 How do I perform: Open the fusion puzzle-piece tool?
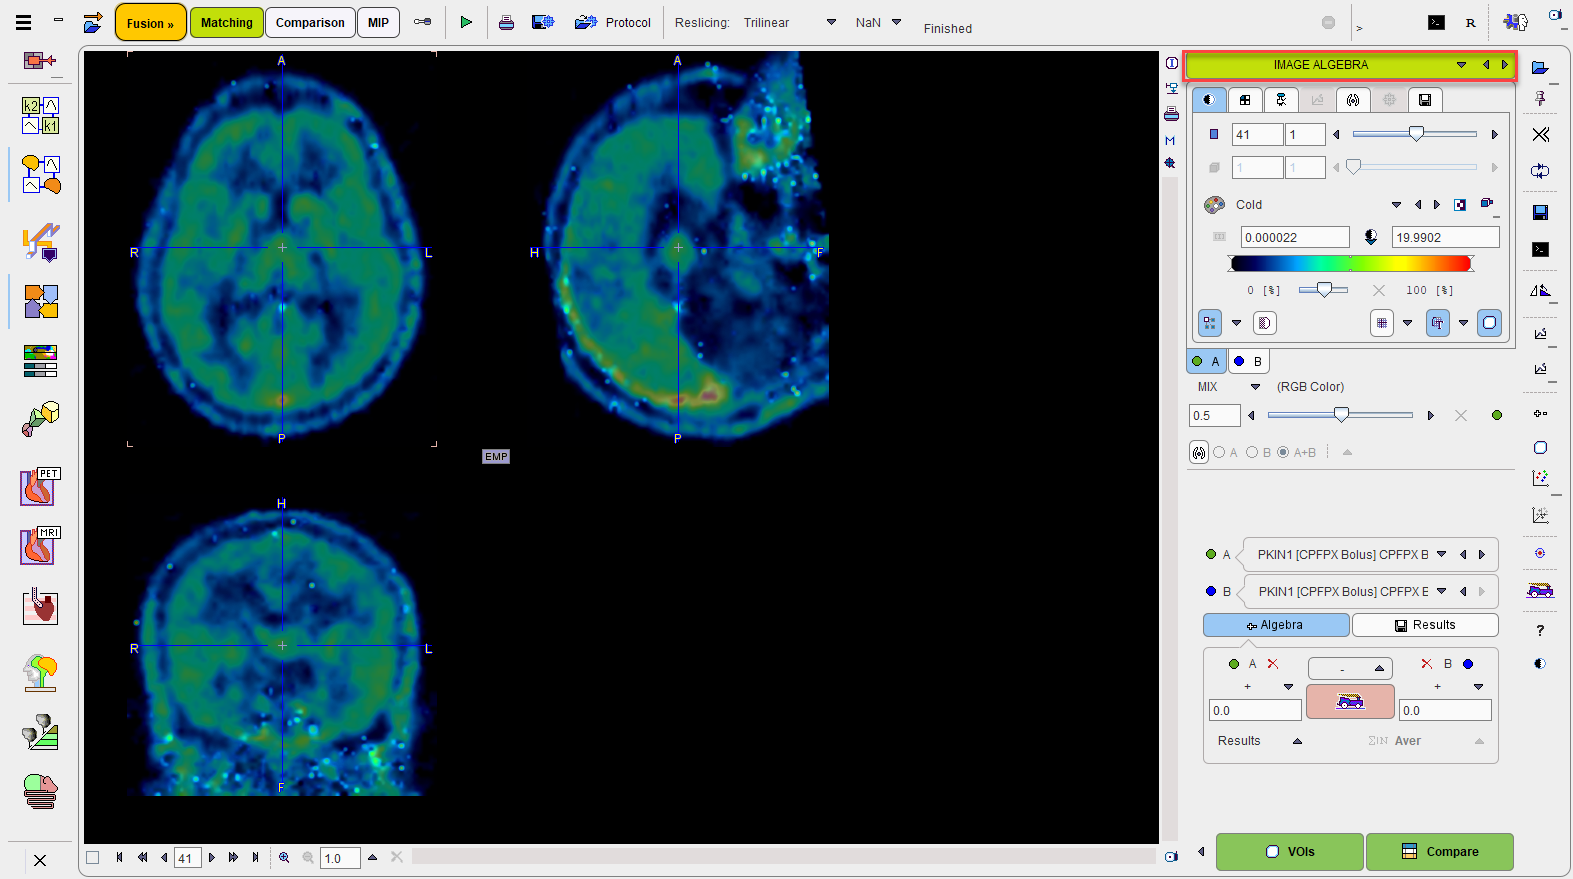pos(41,301)
